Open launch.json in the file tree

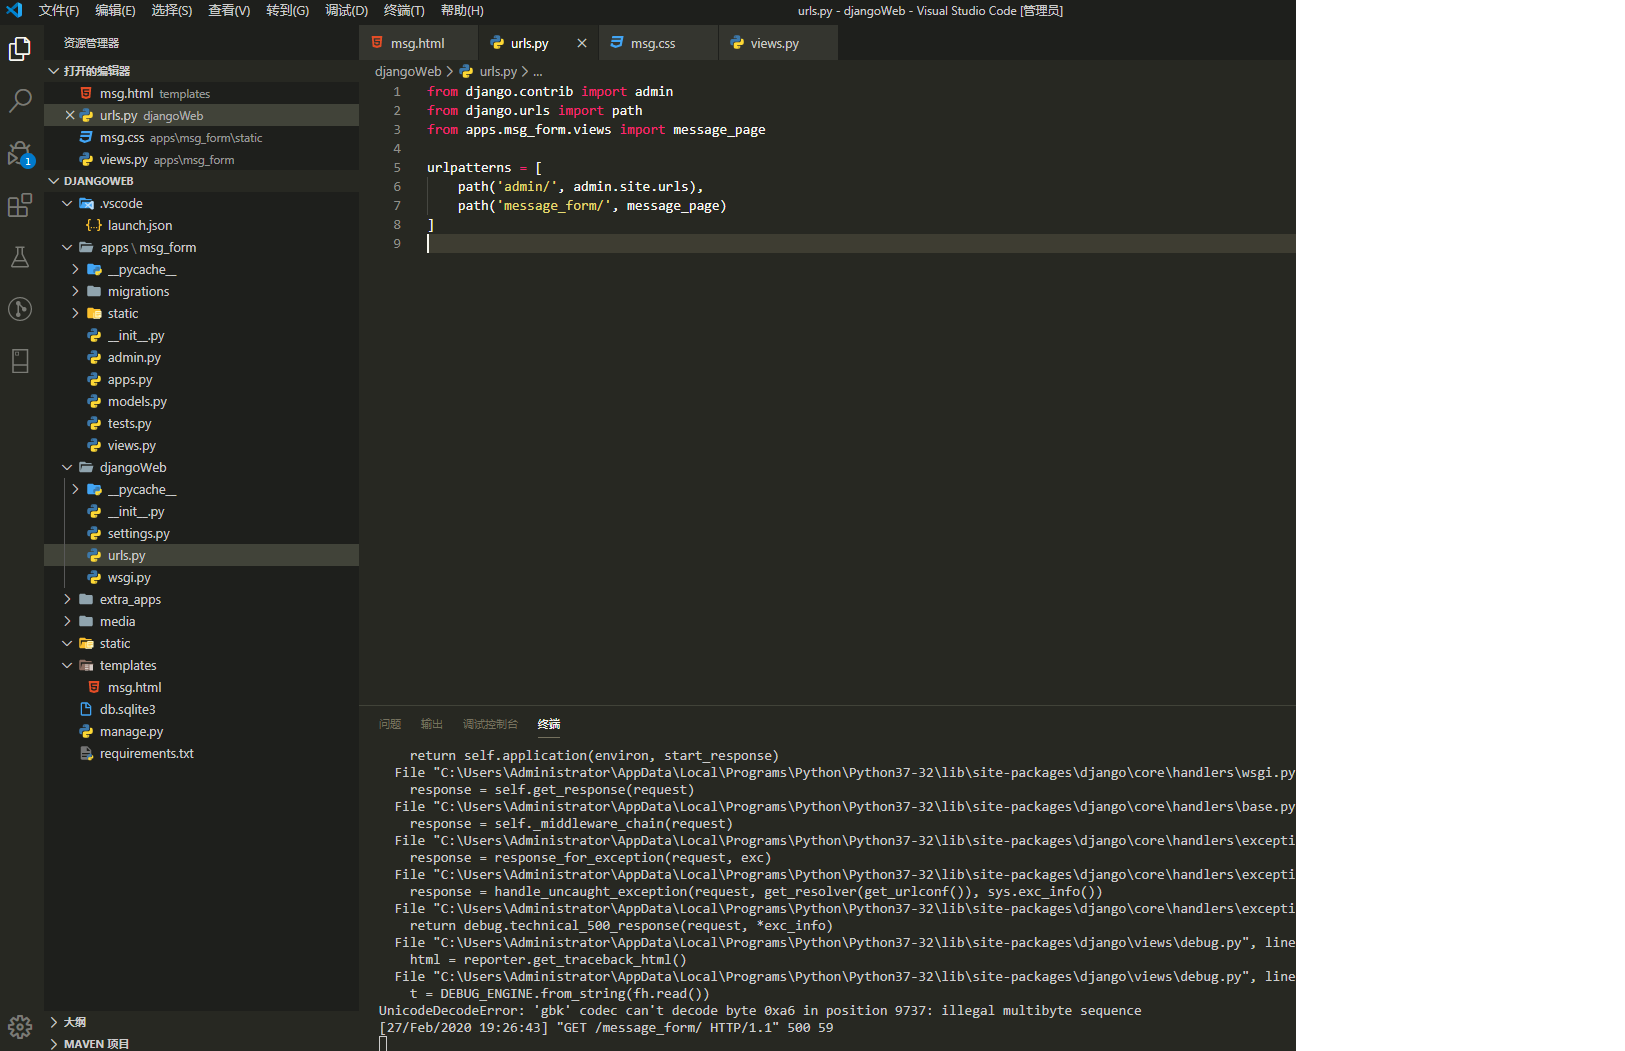pos(201,225)
